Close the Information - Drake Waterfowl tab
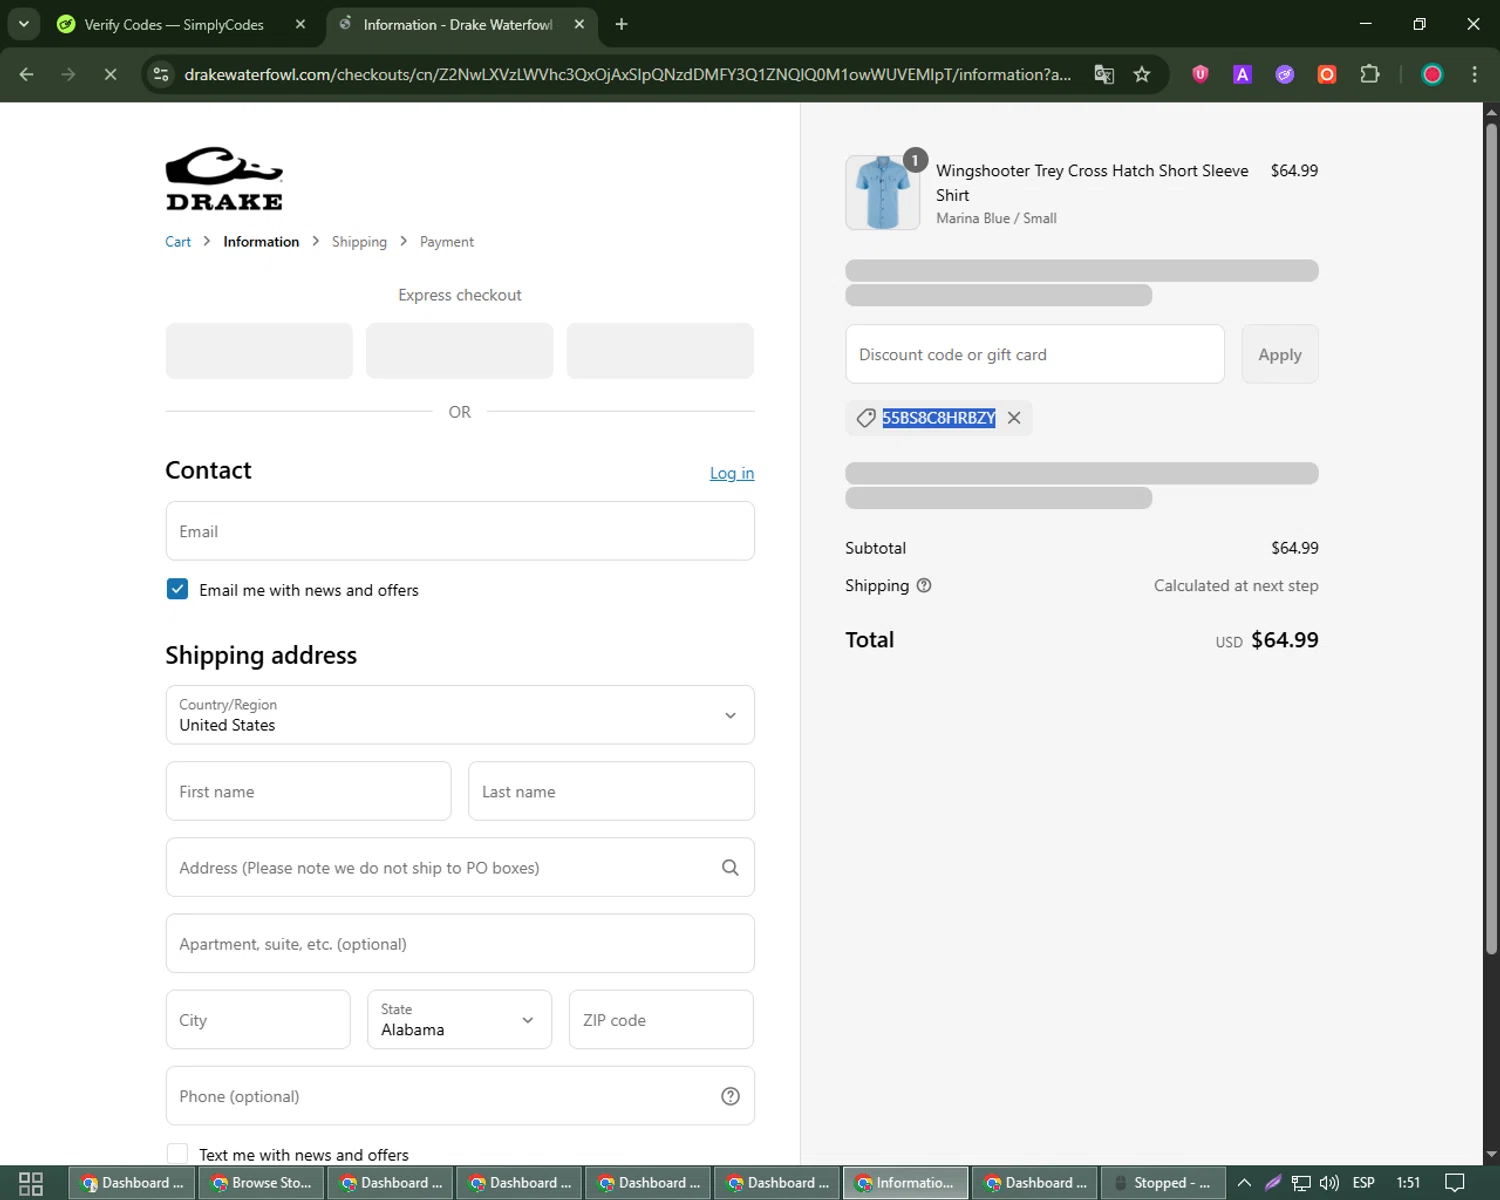Image resolution: width=1500 pixels, height=1200 pixels. (579, 24)
